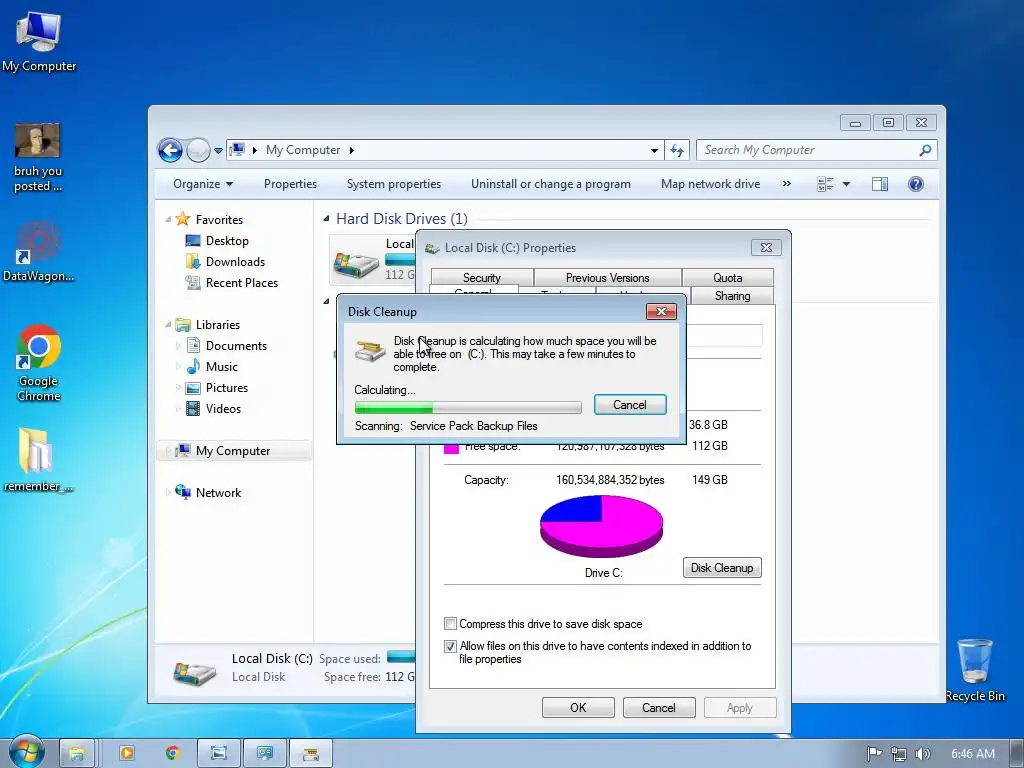Show the hidden toolbar commands chevron
Viewport: 1024px width, 768px height.
[x=787, y=184]
